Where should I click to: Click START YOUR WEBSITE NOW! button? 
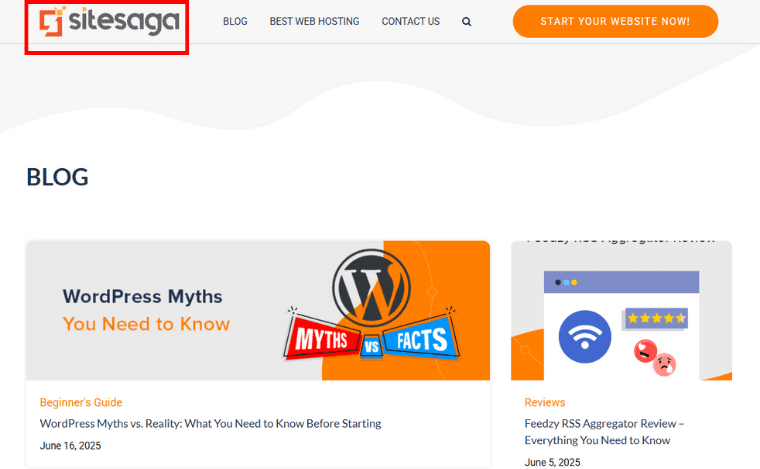point(615,21)
